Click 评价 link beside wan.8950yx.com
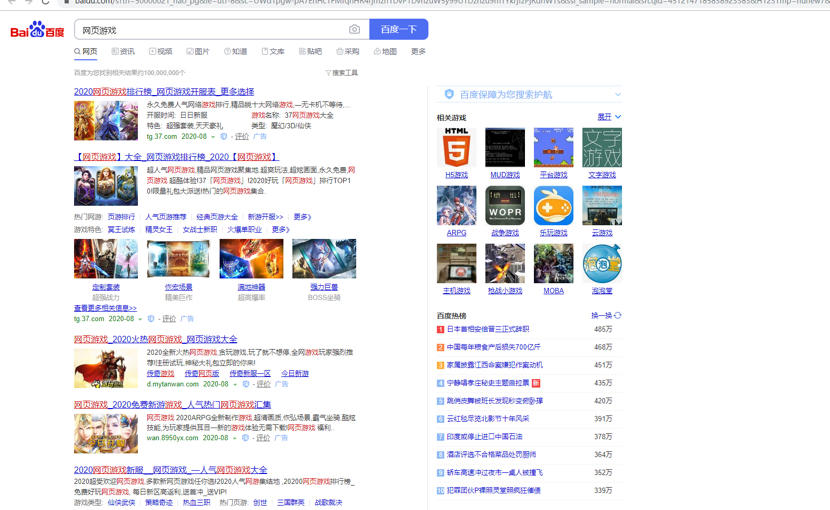The width and height of the screenshot is (830, 510). point(263,438)
